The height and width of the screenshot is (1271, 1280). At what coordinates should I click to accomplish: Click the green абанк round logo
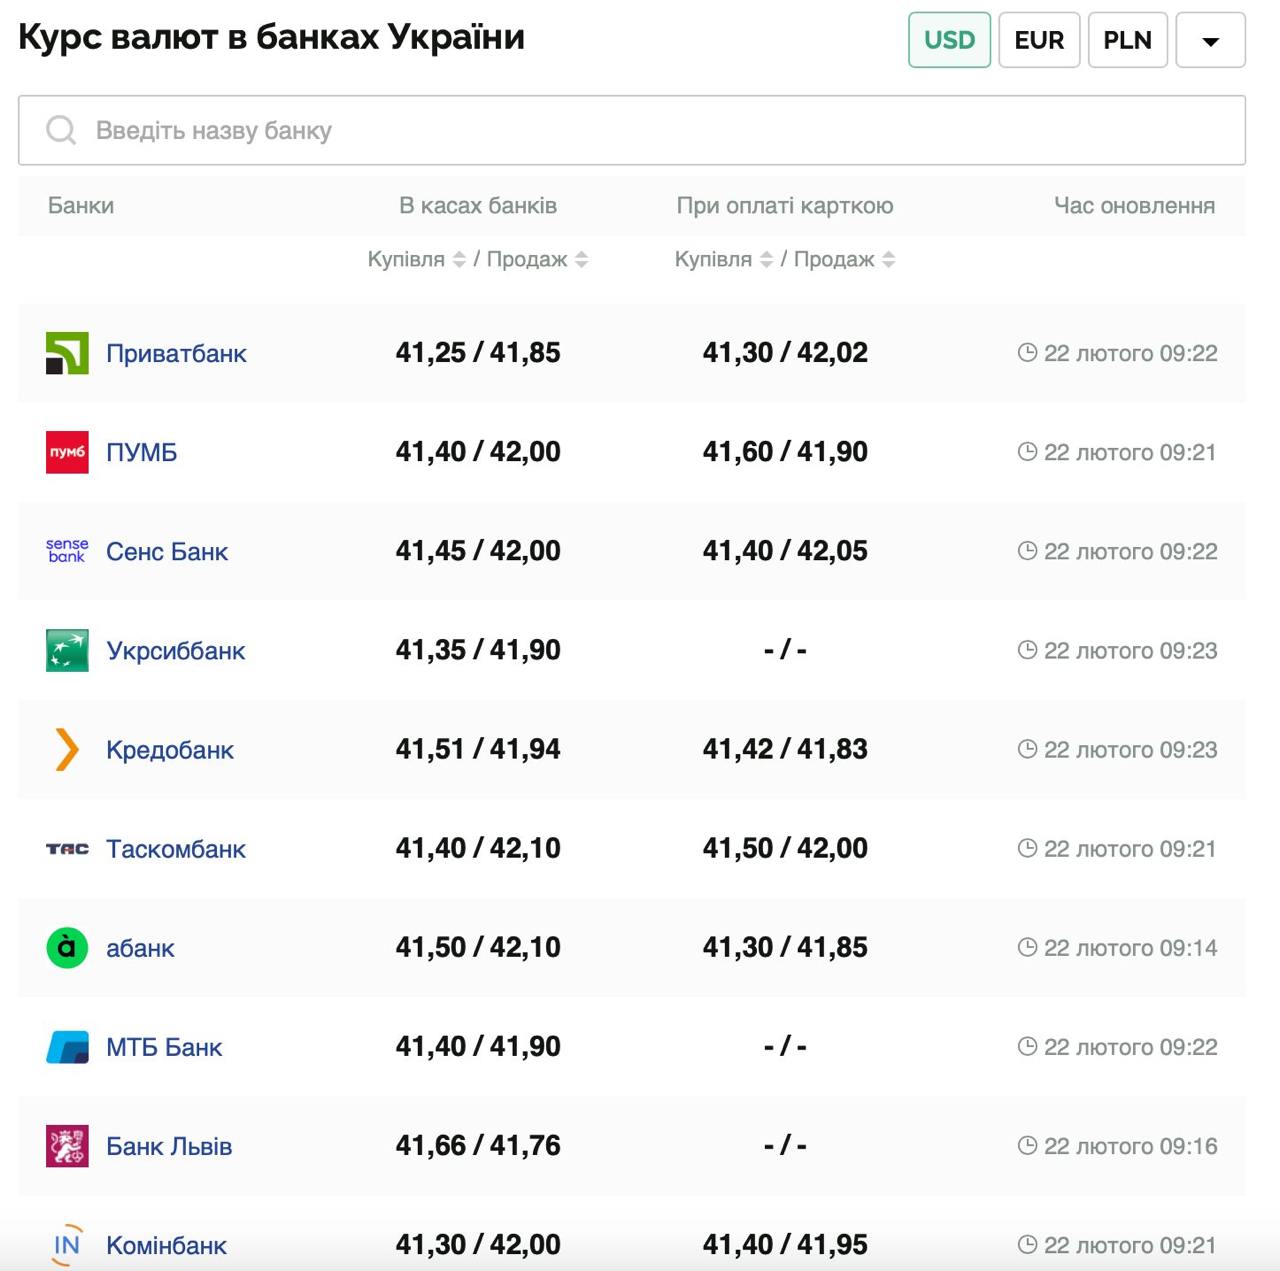pyautogui.click(x=67, y=947)
